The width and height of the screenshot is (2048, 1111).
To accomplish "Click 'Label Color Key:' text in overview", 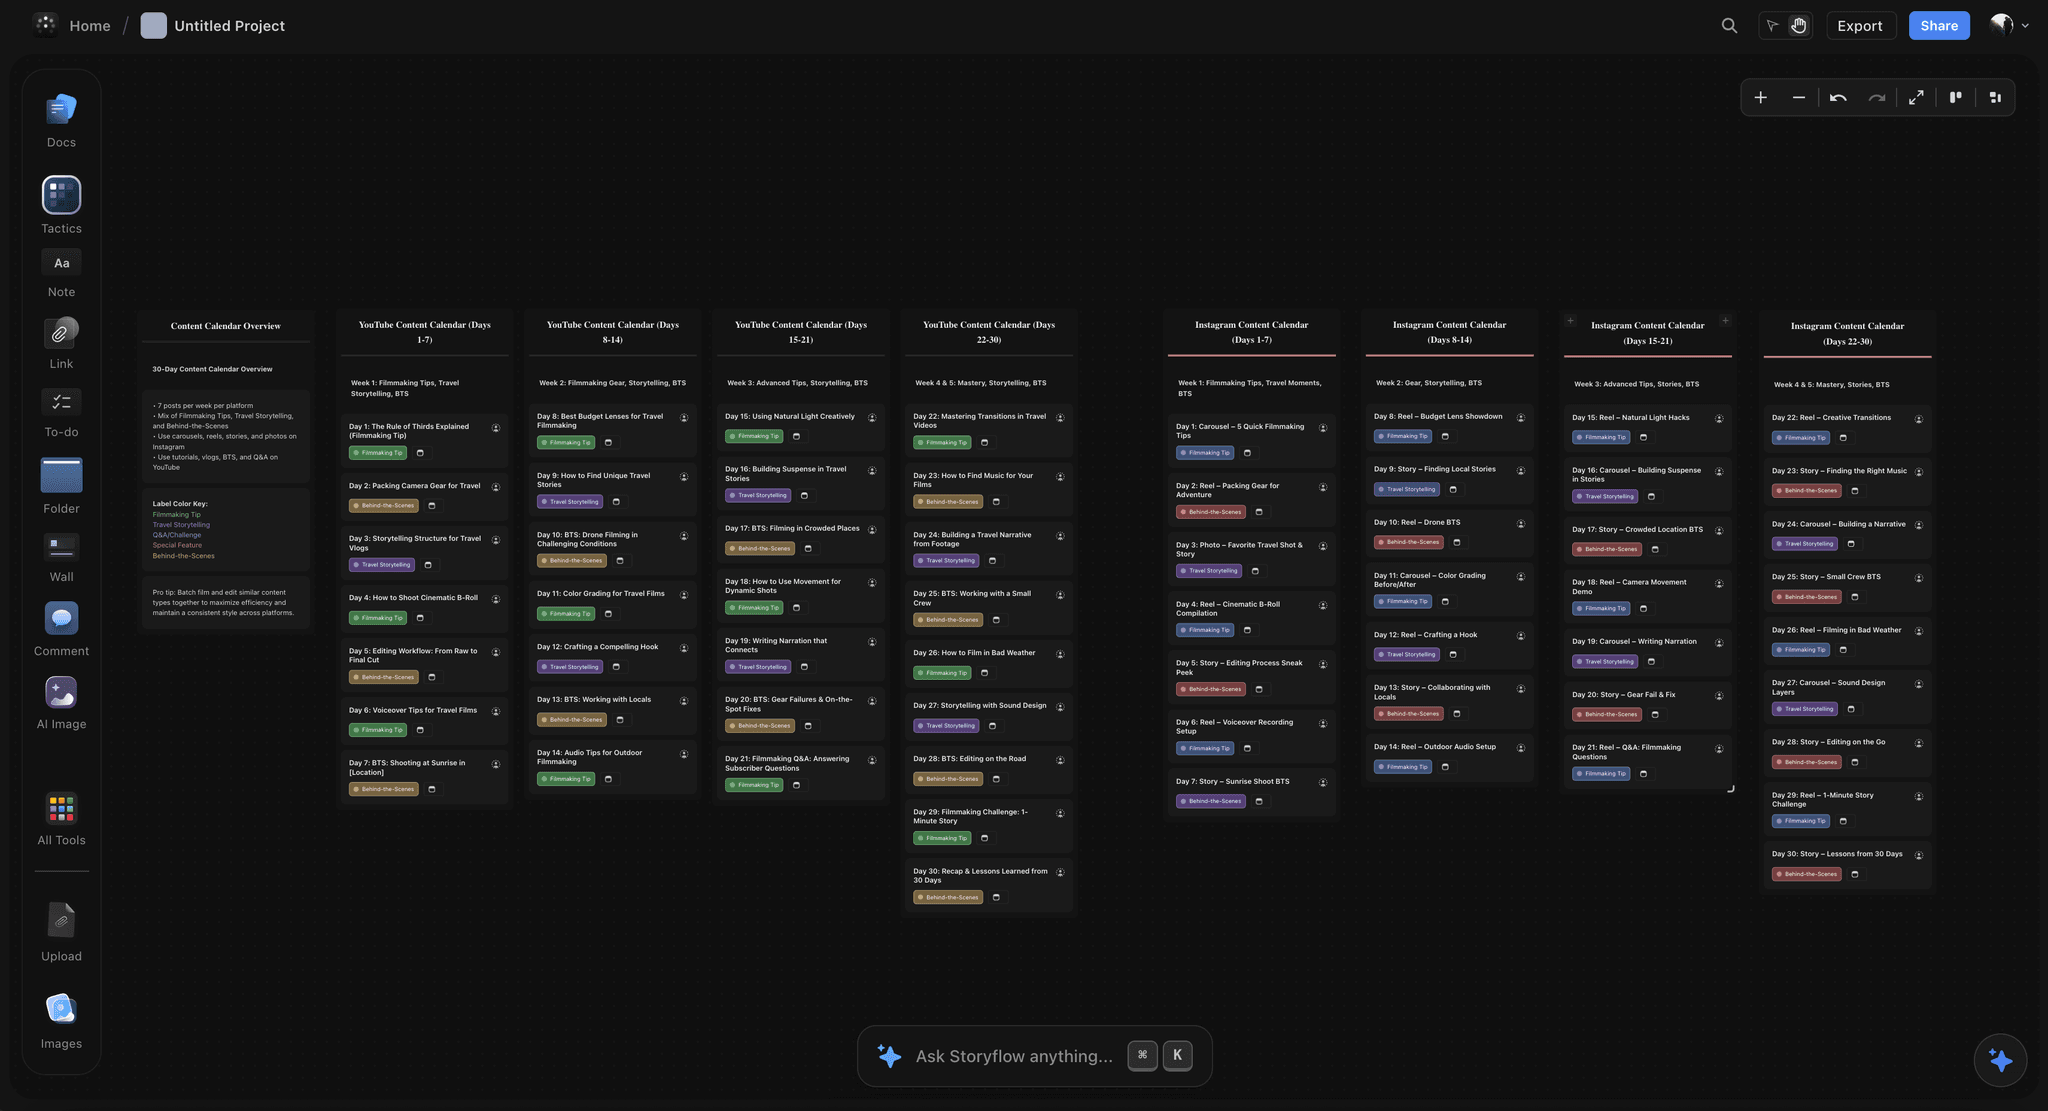I will (x=180, y=504).
